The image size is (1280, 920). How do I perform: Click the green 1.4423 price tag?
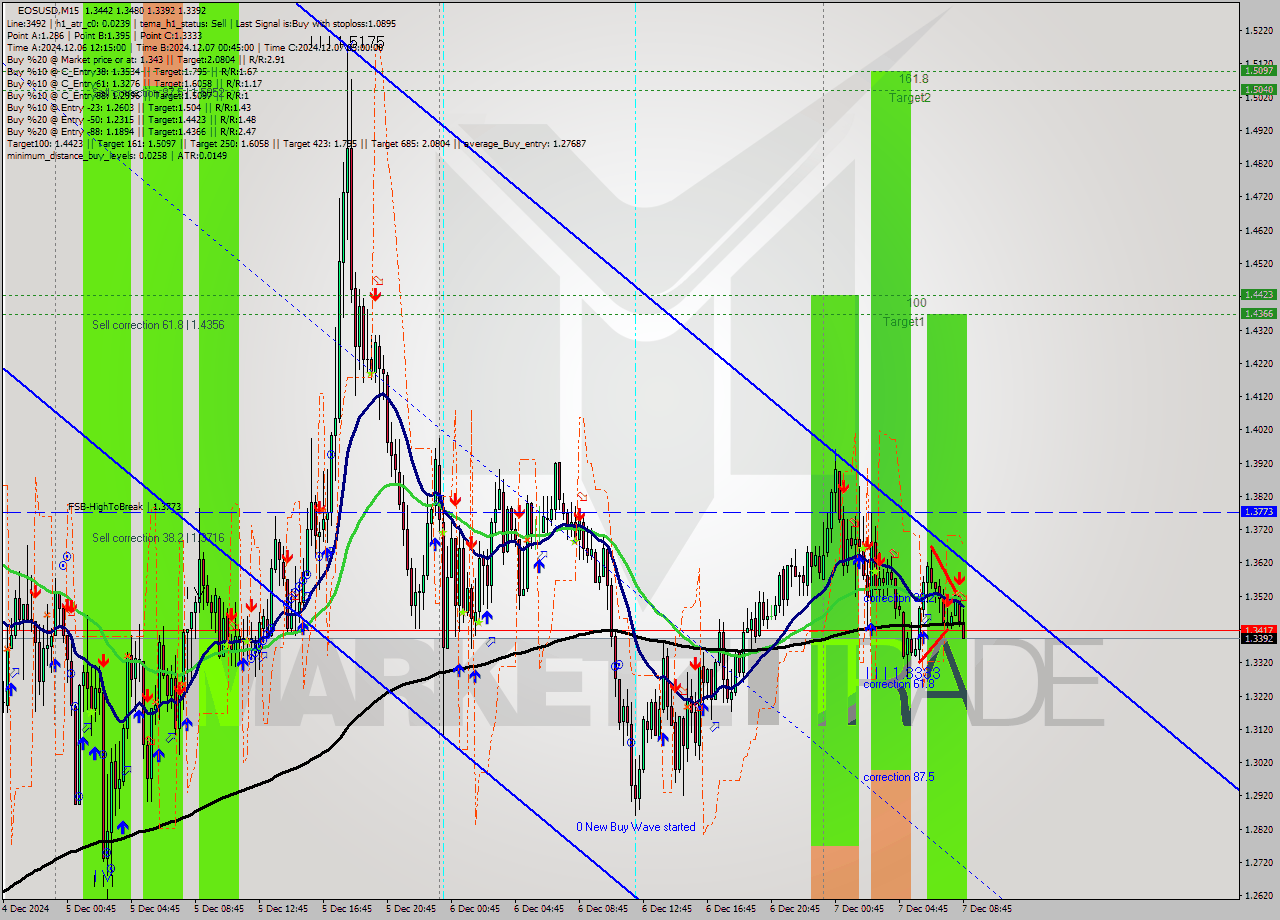click(x=1258, y=294)
